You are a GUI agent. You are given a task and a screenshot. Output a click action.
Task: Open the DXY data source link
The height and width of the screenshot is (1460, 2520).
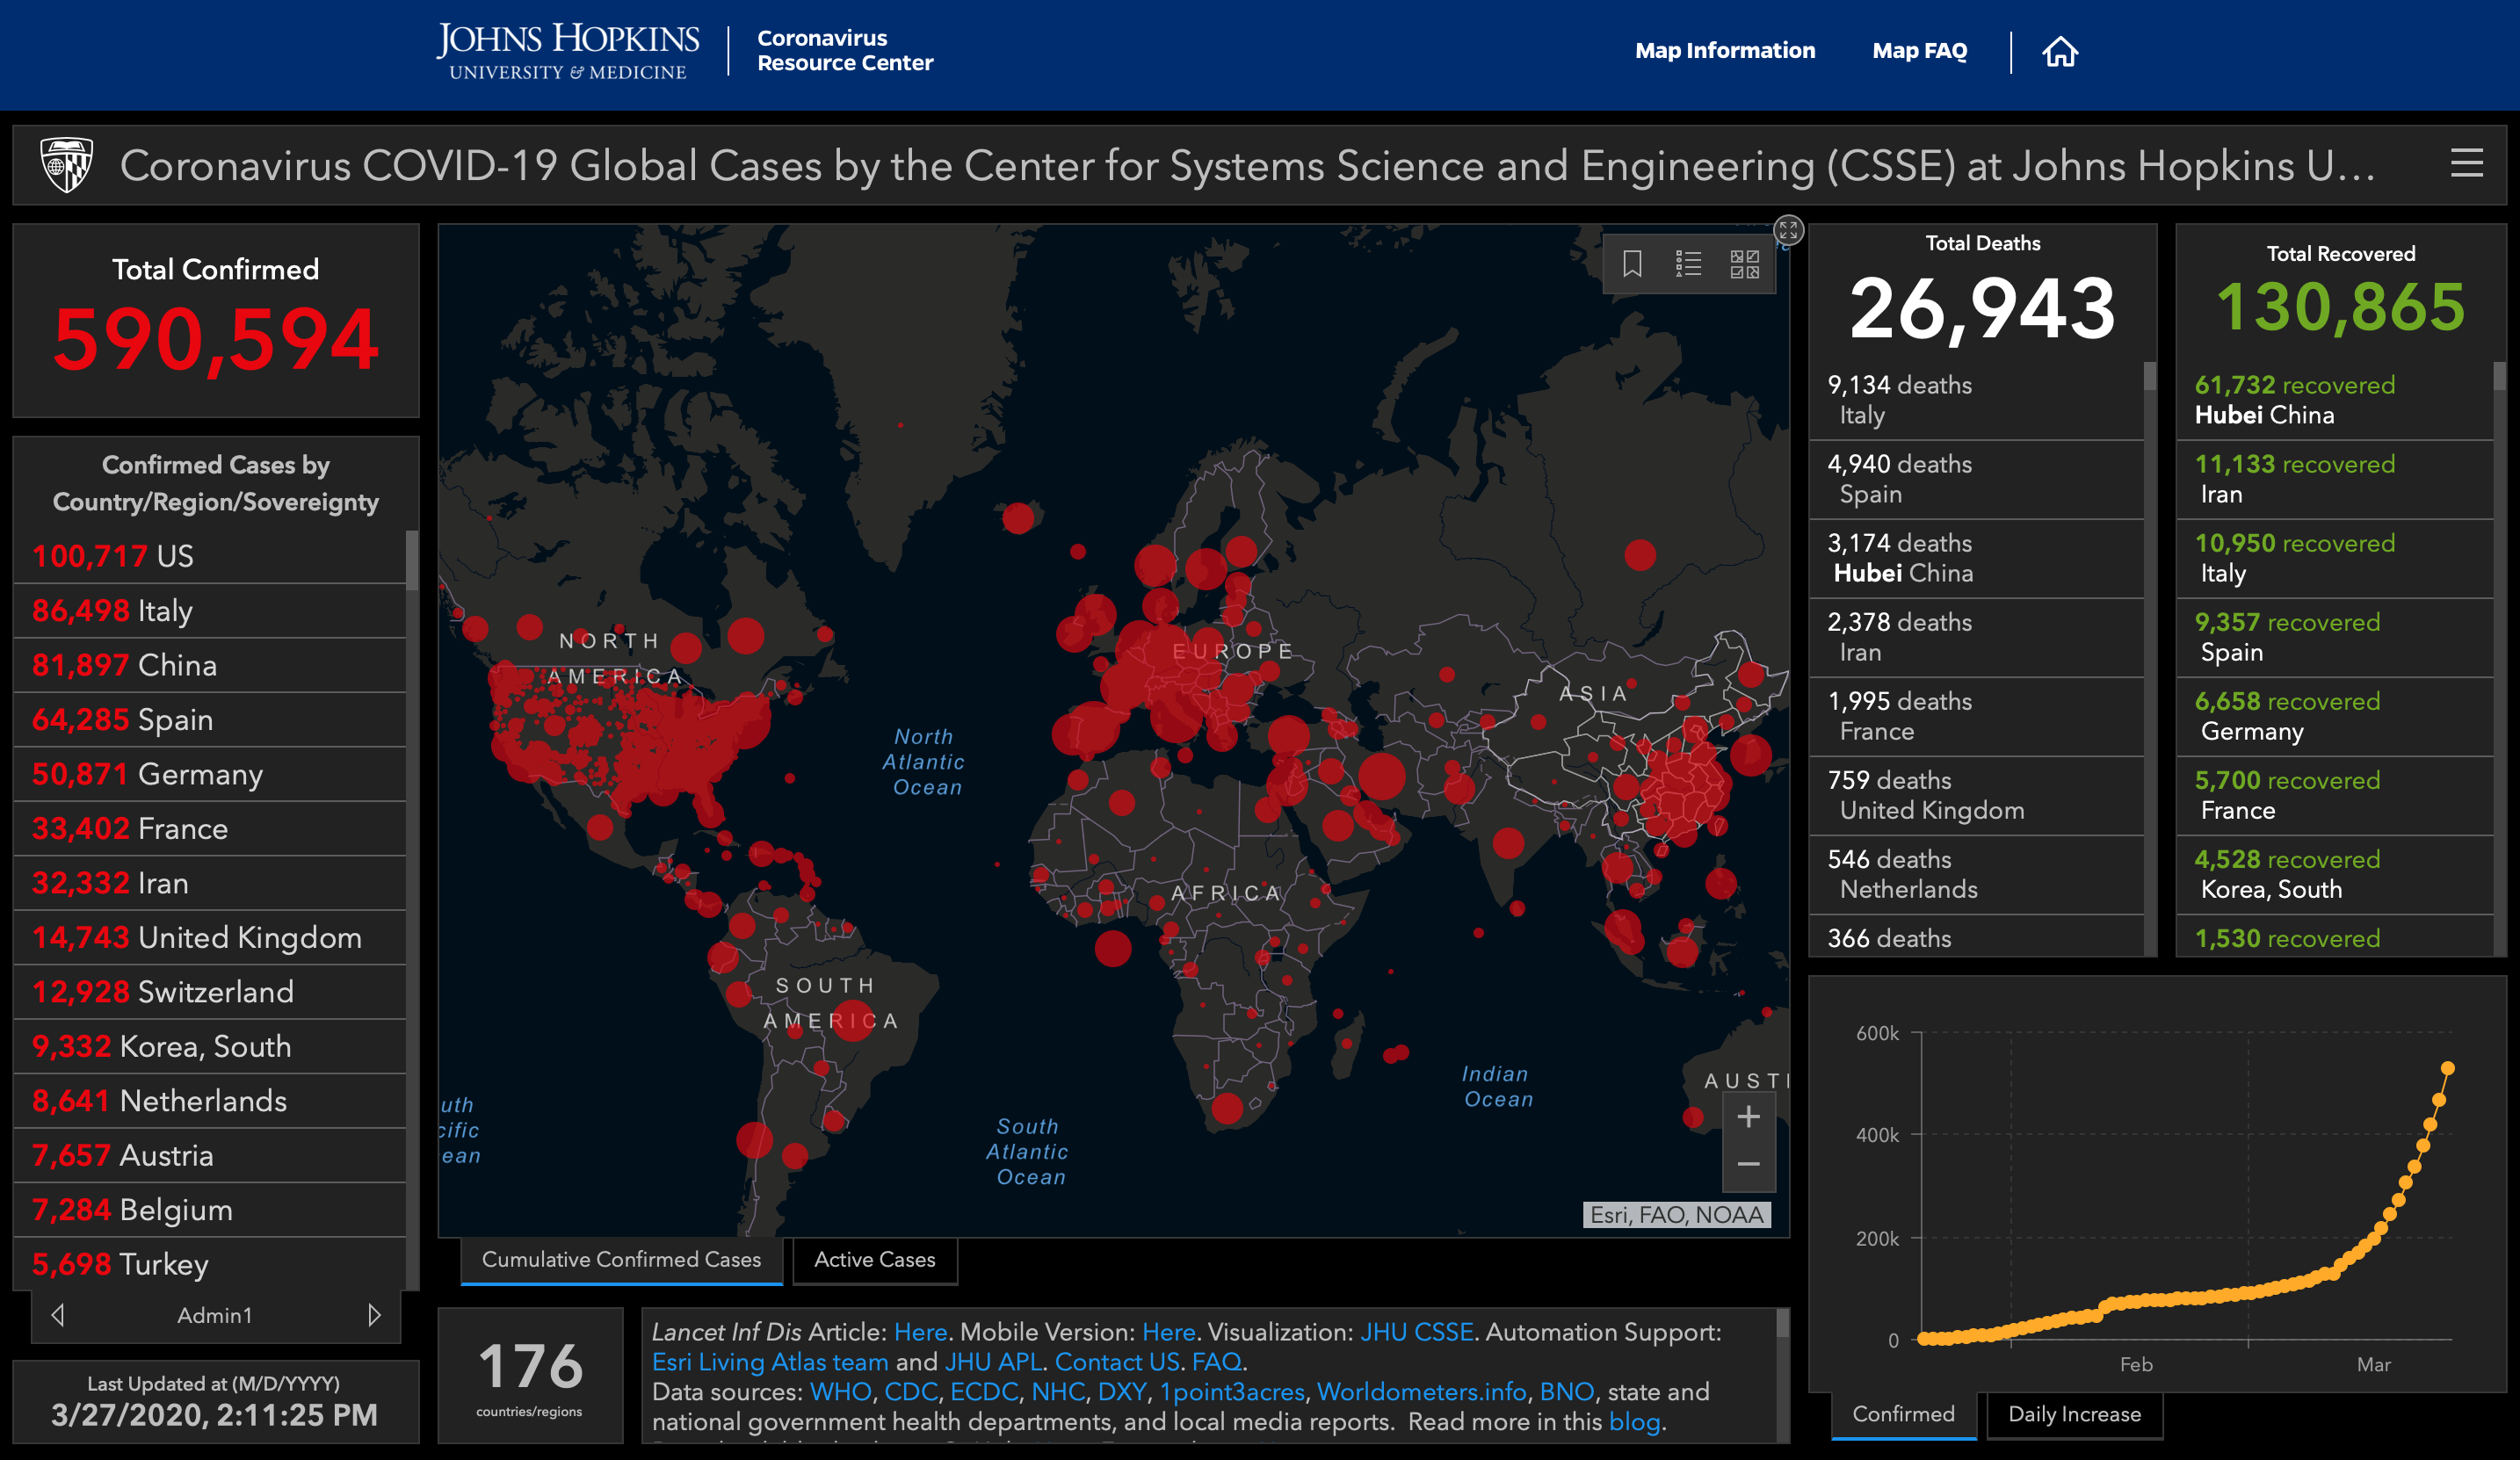click(1122, 1392)
